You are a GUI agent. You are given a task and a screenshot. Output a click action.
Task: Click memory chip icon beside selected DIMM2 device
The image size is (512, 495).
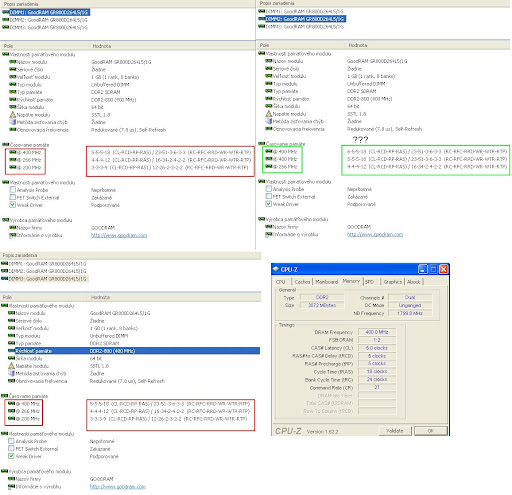[262, 19]
